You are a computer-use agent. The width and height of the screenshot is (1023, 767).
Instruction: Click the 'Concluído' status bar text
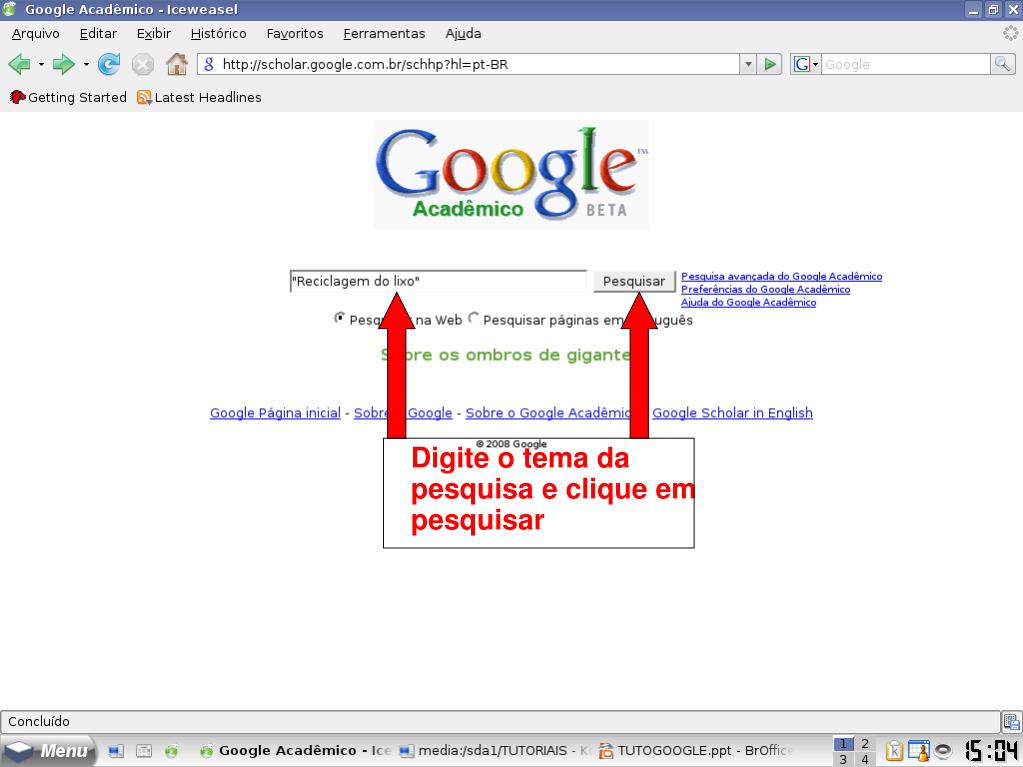(39, 721)
